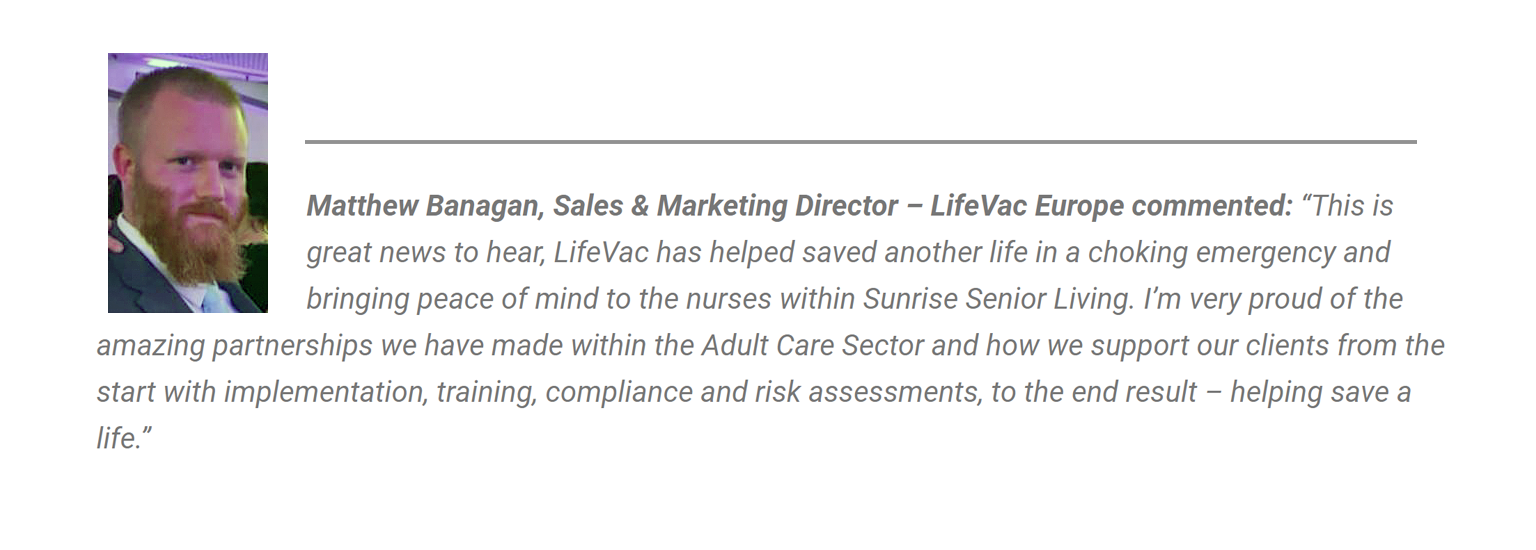The image size is (1536, 550).
Task: Click the gray horizontal divider line
Action: (861, 142)
